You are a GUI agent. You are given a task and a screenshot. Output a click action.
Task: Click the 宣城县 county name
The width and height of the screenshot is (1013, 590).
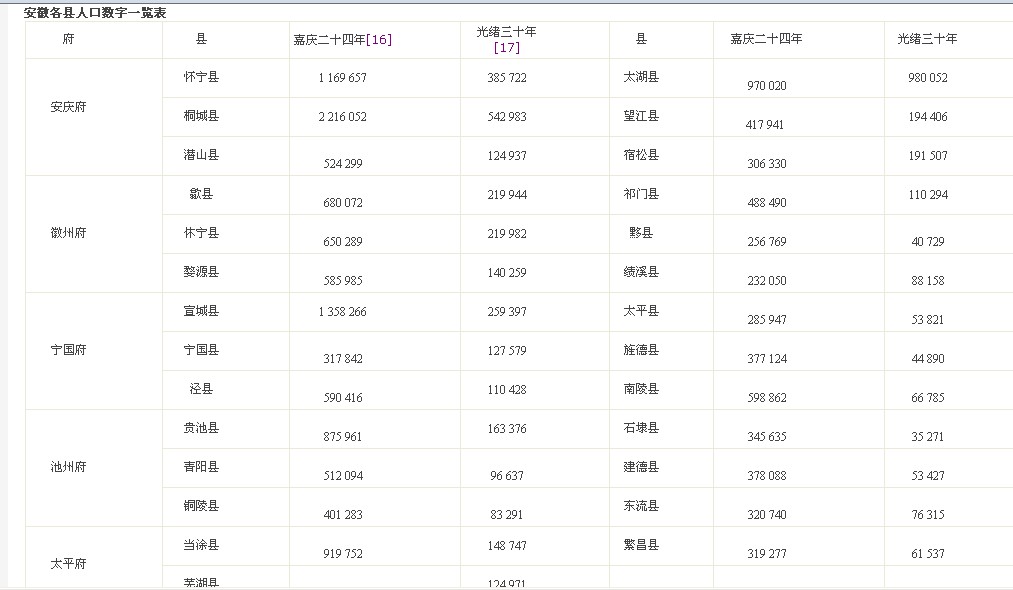click(x=201, y=311)
